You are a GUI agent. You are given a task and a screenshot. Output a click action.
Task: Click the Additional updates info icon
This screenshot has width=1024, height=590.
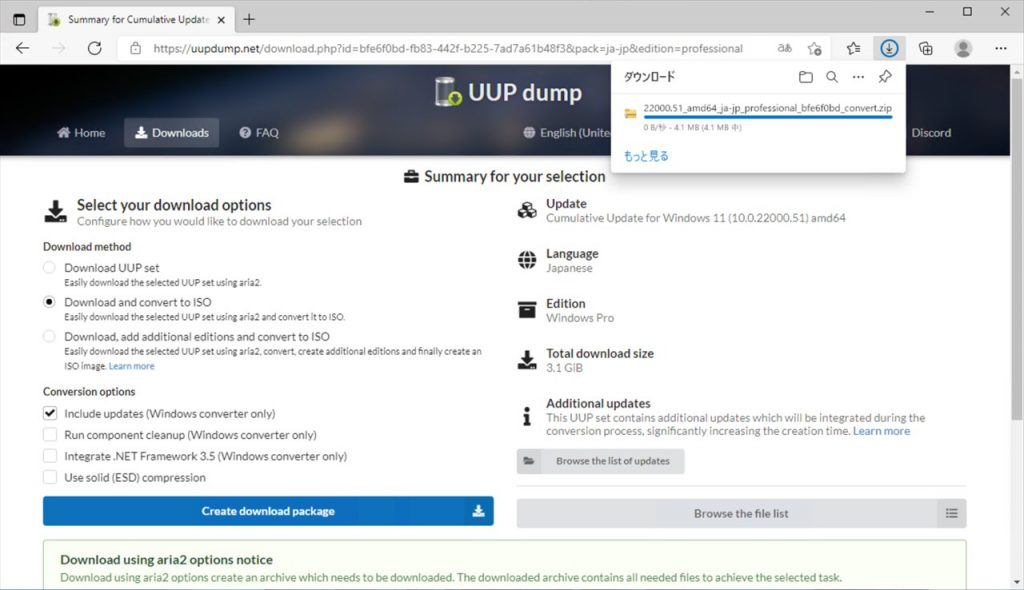(527, 416)
